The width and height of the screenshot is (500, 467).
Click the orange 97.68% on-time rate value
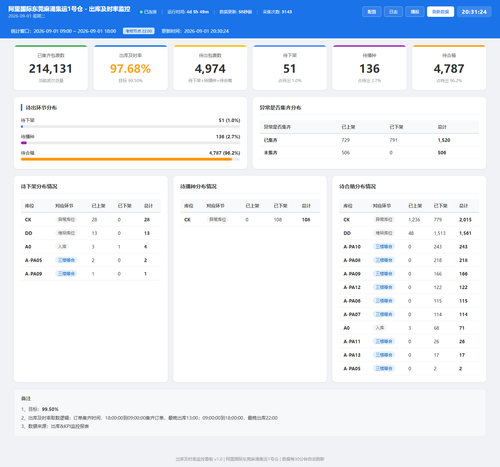pos(130,69)
